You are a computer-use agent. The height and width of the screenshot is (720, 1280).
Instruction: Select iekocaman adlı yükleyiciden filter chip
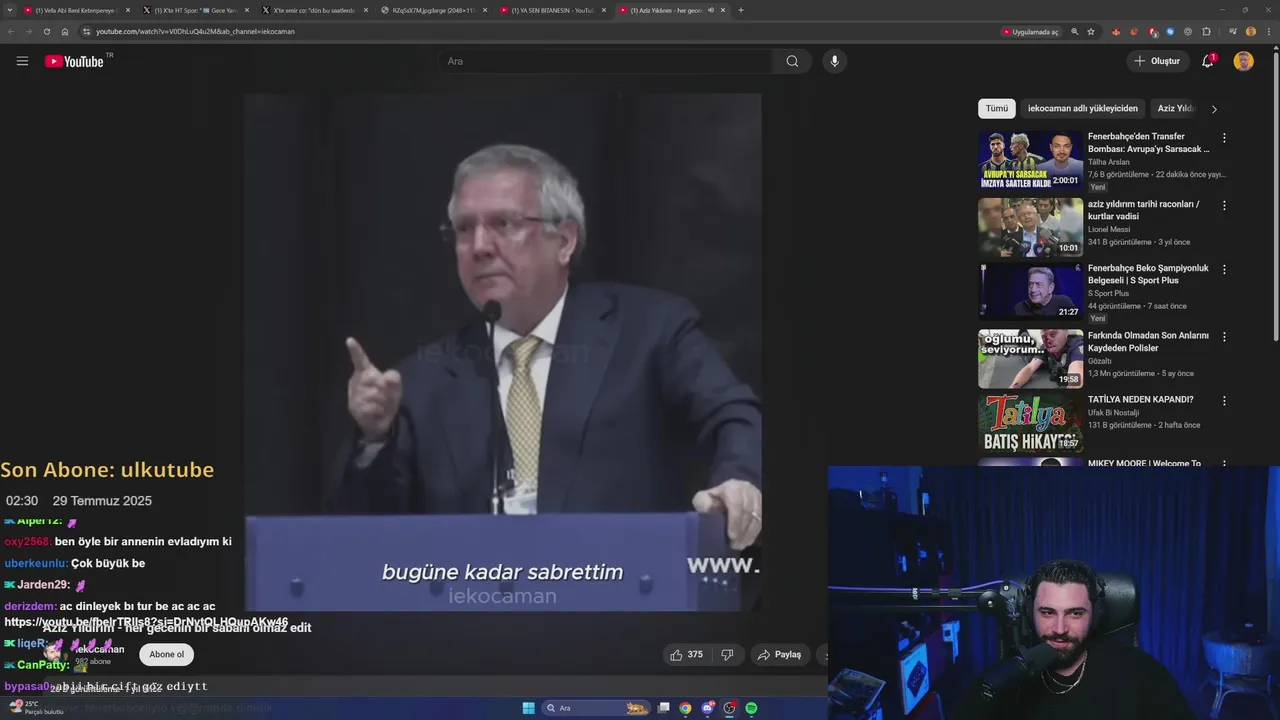[x=1083, y=109]
